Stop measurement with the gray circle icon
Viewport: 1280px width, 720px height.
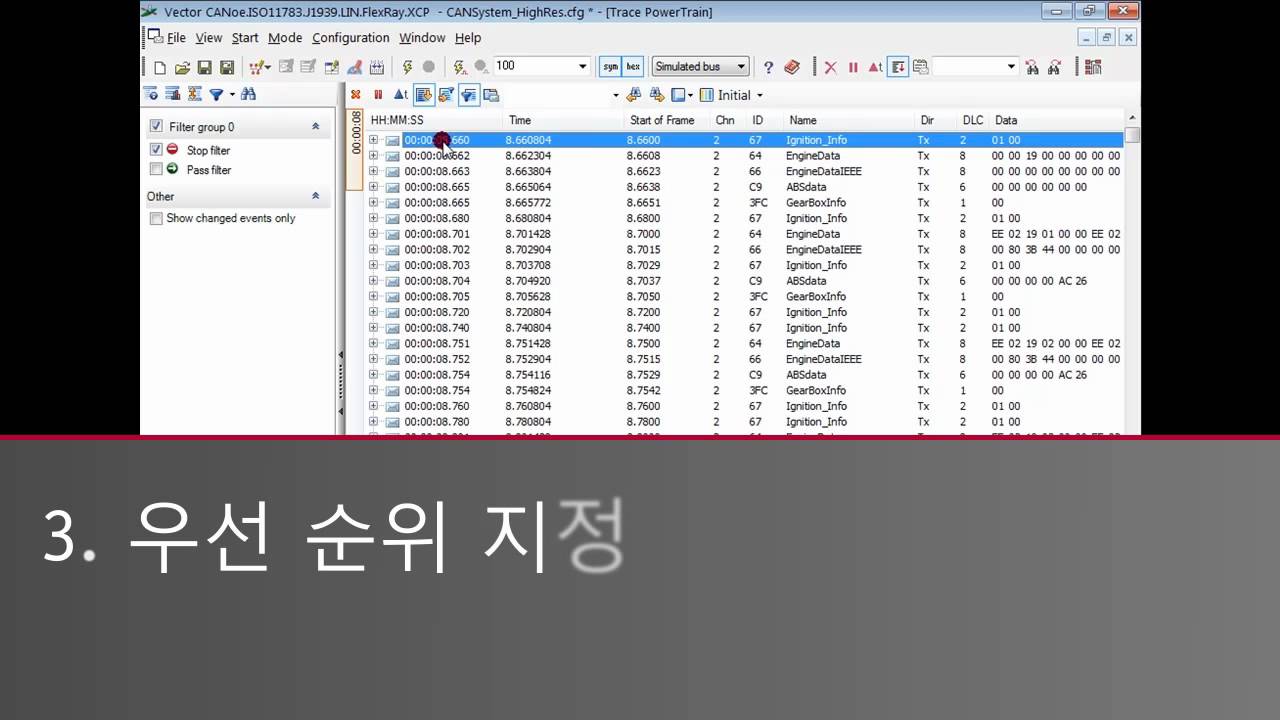click(429, 67)
